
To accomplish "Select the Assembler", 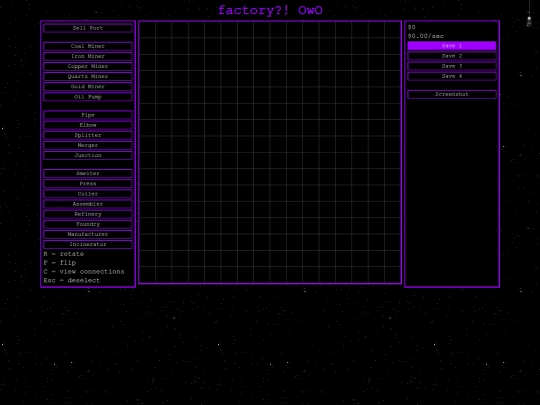I will (88, 204).
